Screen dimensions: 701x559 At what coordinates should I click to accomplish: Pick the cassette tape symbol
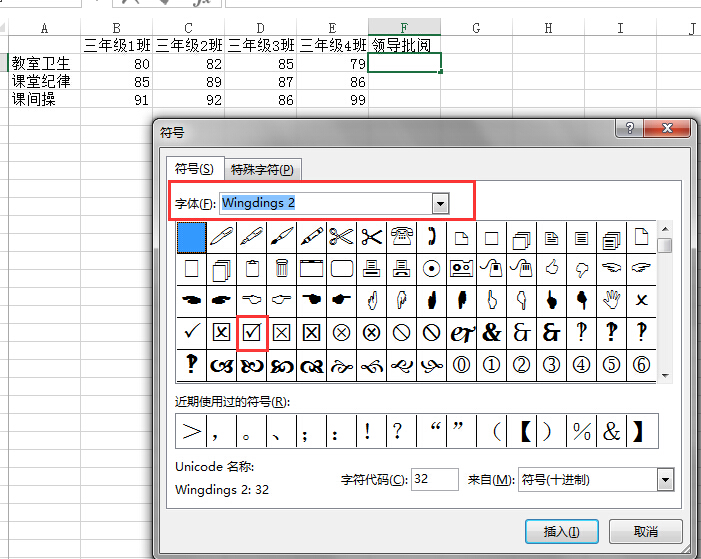pos(461,269)
